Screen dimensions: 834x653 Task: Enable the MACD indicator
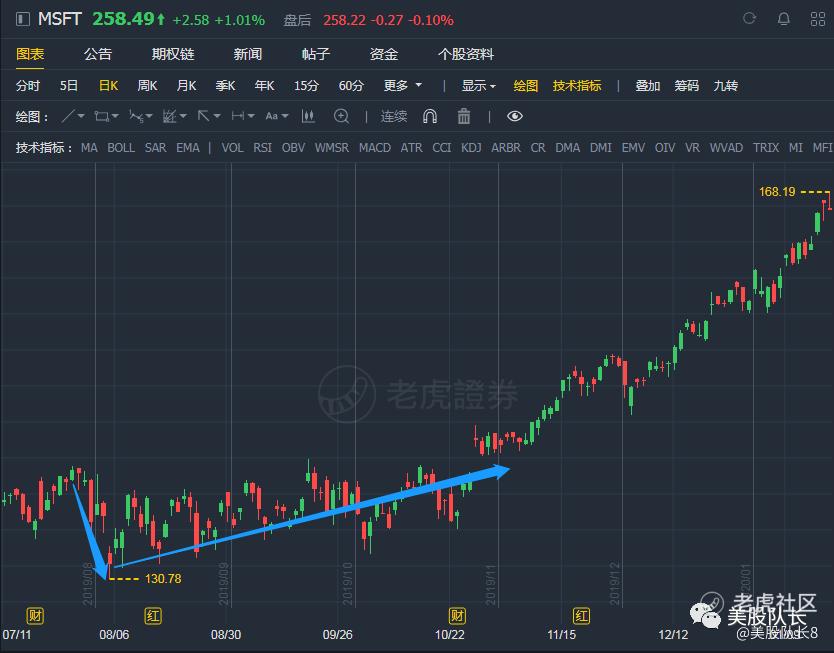coord(374,147)
